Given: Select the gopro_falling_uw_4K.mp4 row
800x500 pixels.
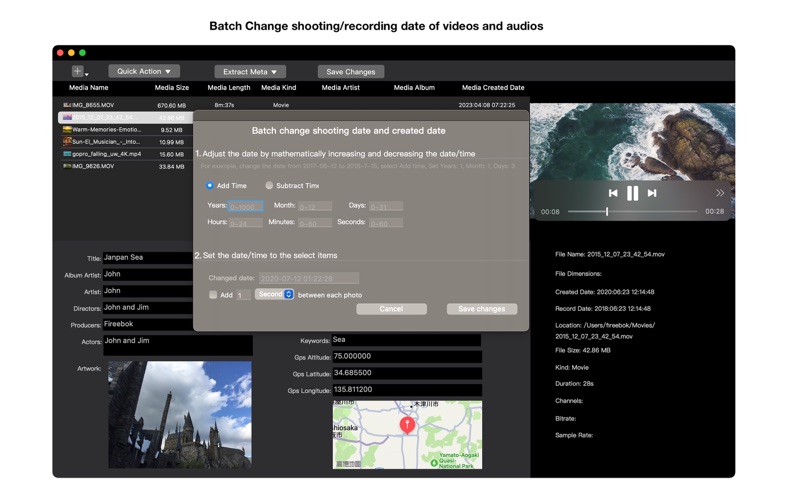Looking at the screenshot, I should tap(126, 154).
